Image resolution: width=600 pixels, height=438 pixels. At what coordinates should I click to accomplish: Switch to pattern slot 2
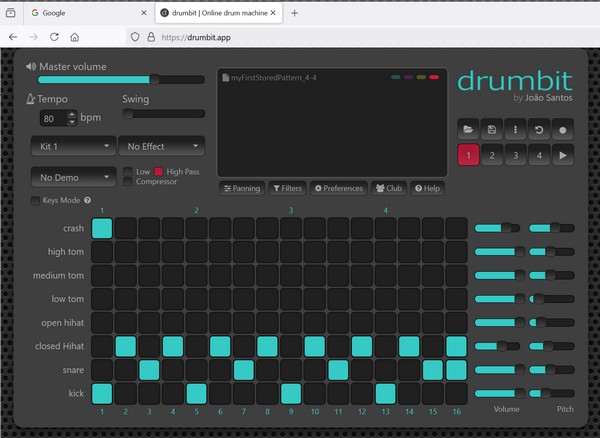491,155
